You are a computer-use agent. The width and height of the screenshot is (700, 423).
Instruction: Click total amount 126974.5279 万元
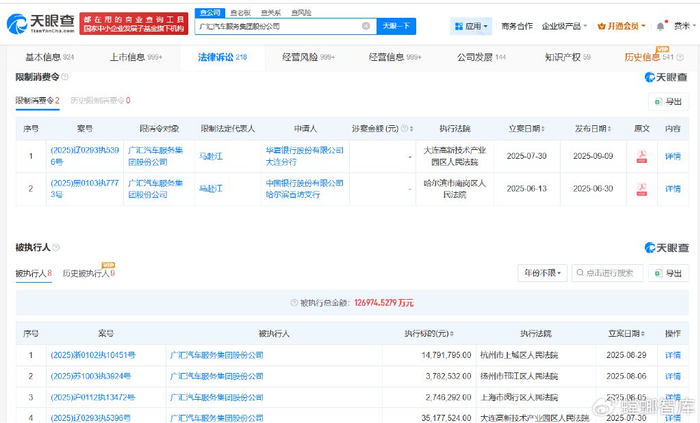(384, 303)
